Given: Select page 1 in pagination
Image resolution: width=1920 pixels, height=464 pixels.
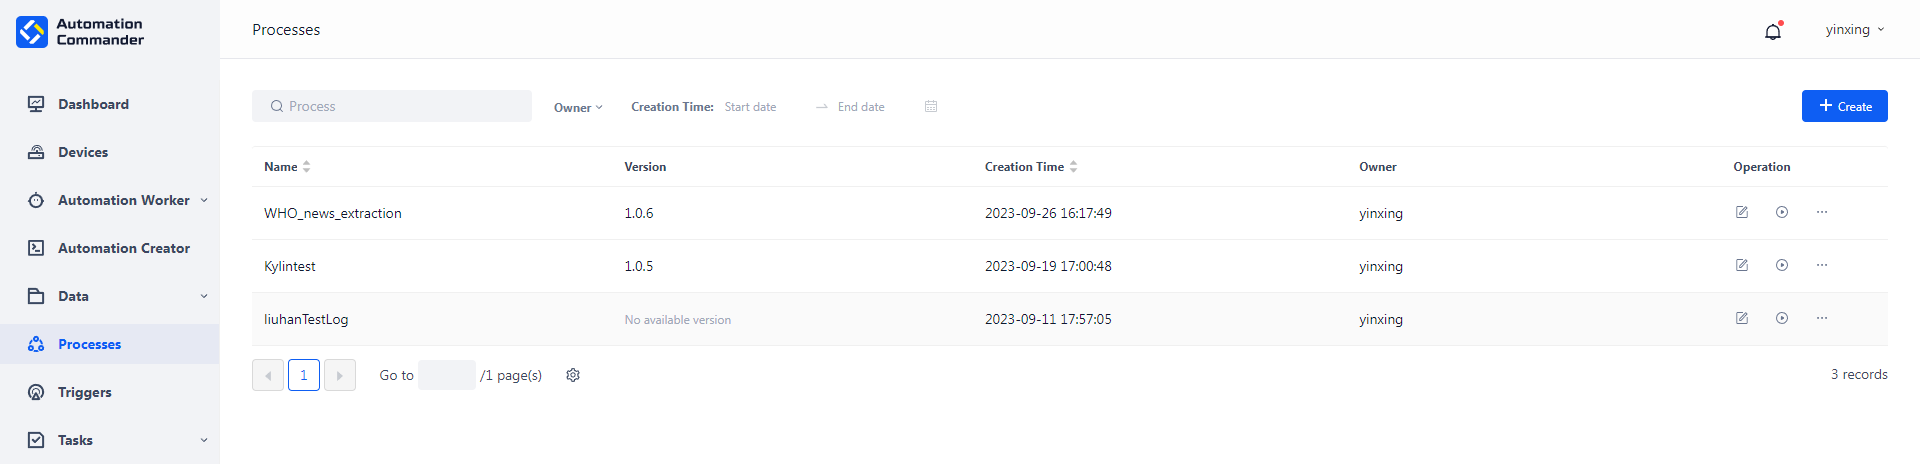Looking at the screenshot, I should (x=304, y=375).
